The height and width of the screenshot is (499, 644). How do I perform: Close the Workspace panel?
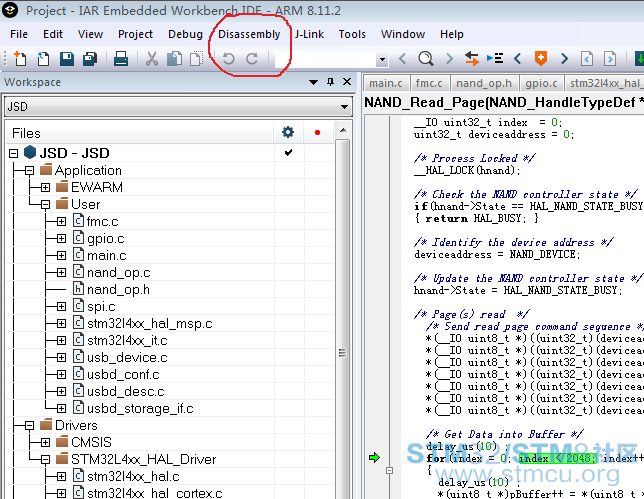tap(347, 82)
